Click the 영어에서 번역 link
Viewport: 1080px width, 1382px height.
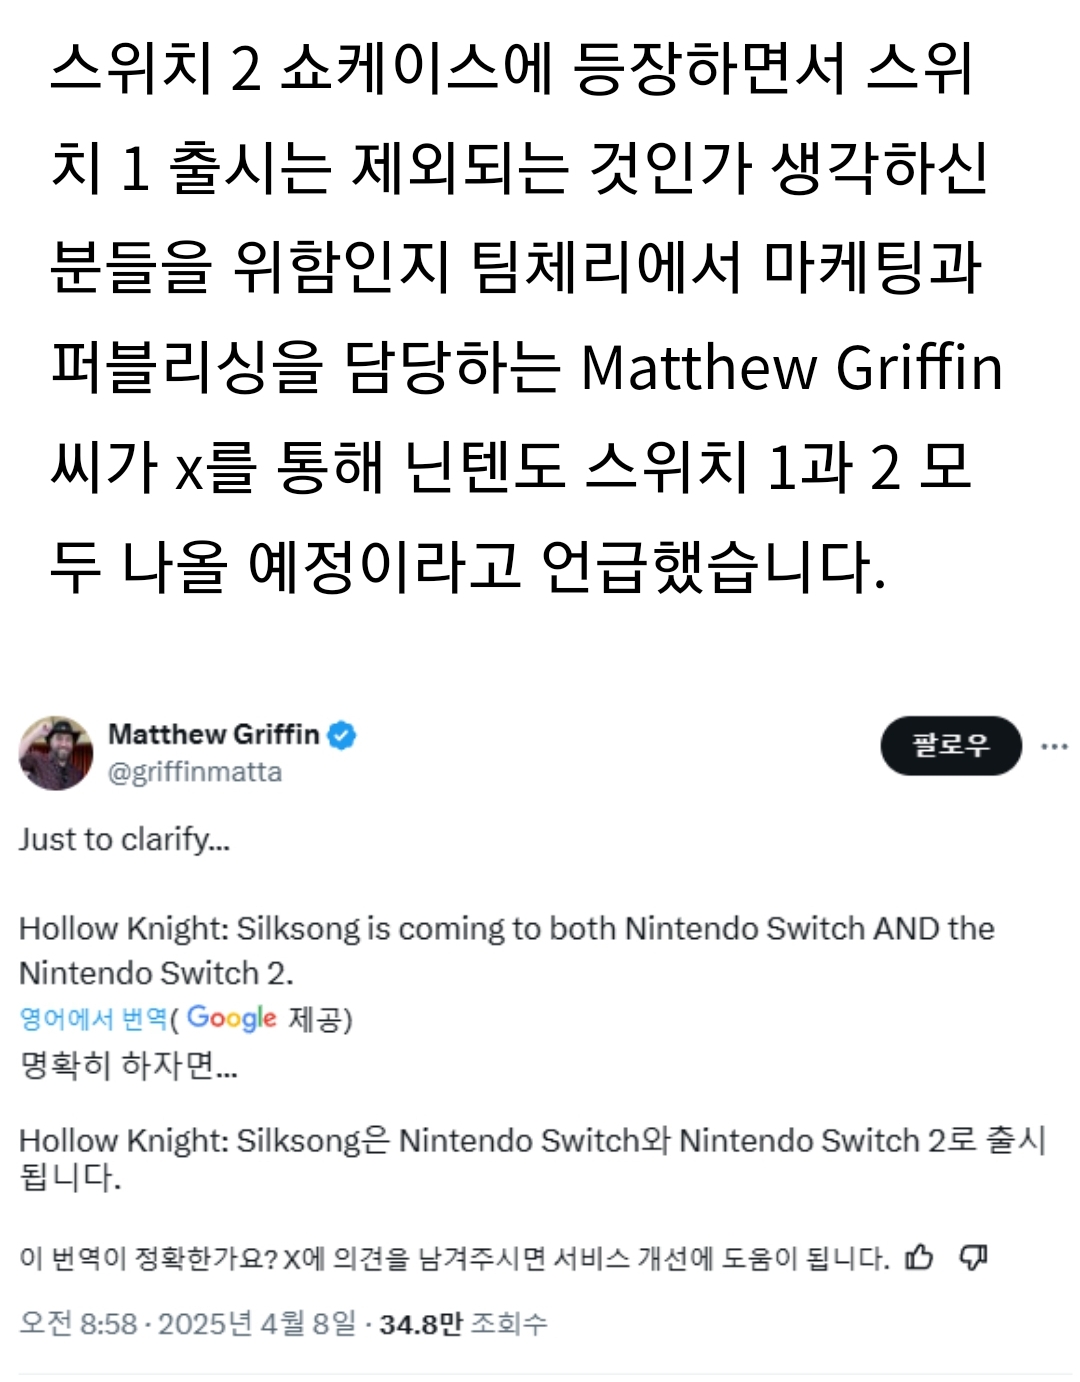point(93,1019)
